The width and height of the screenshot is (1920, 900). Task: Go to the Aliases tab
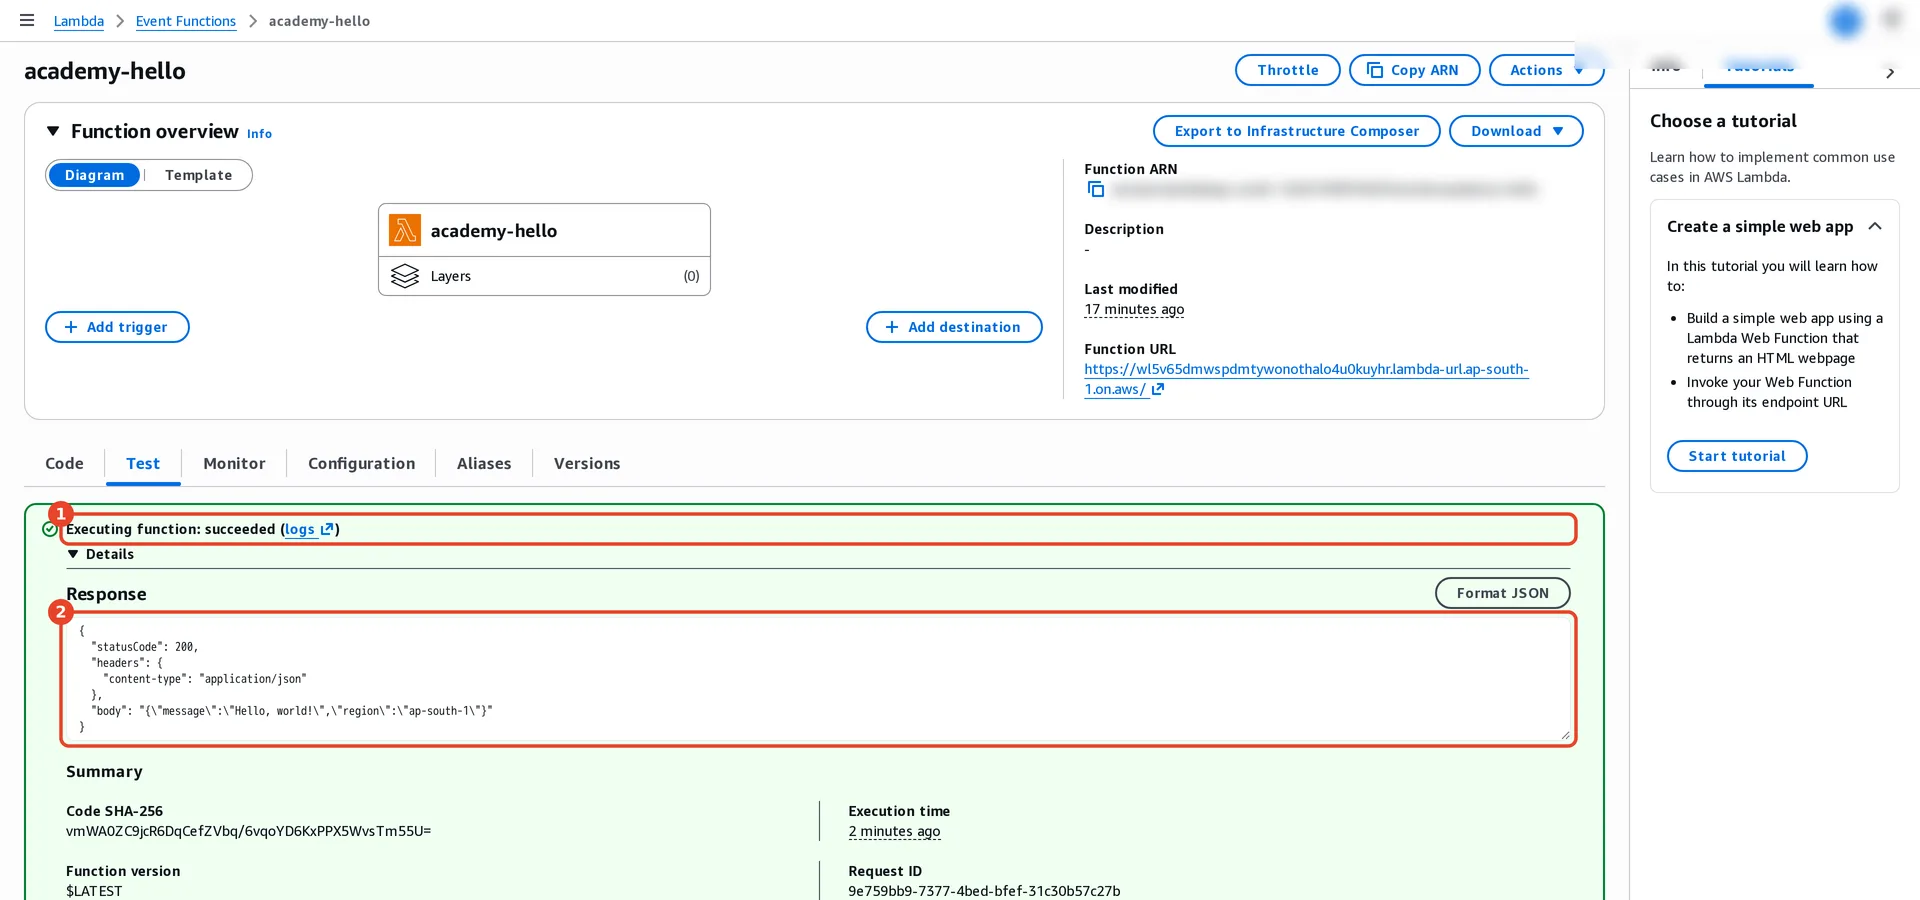click(484, 463)
